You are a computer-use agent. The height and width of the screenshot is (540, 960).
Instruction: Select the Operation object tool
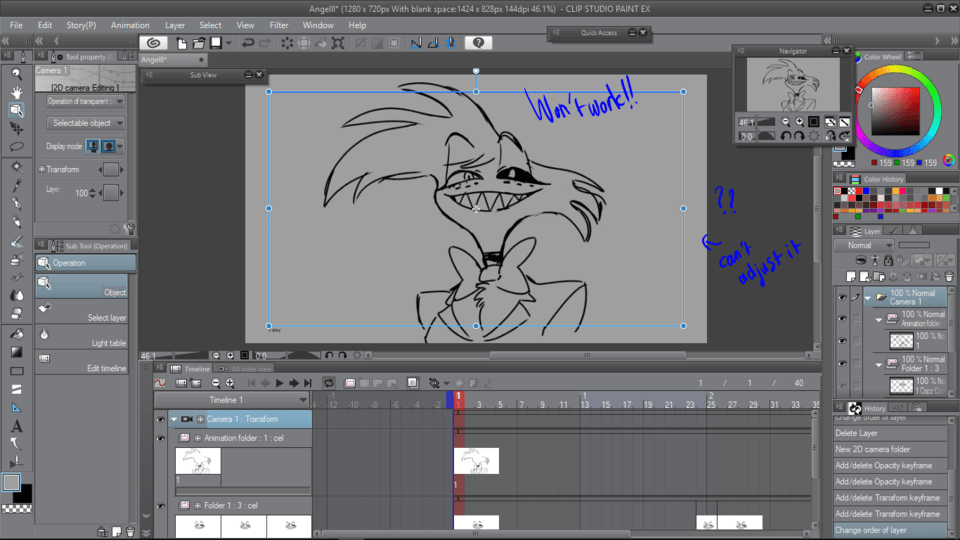tap(17, 110)
